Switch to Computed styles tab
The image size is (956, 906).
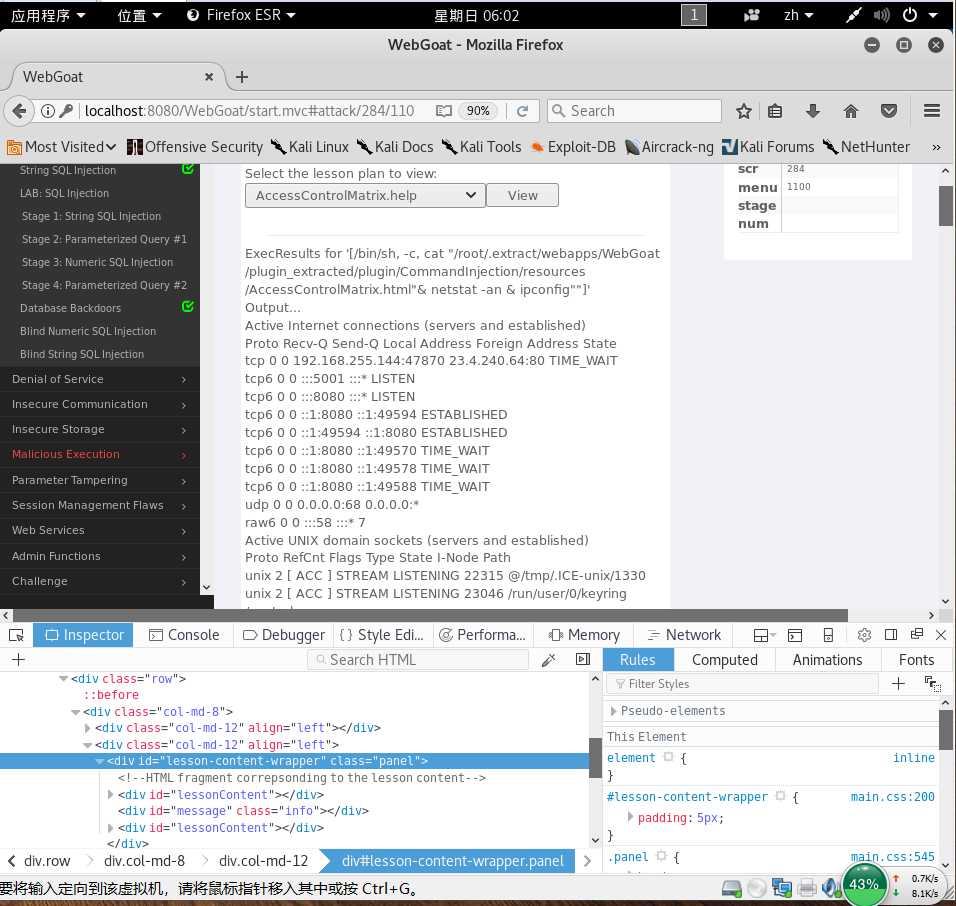pyautogui.click(x=724, y=660)
